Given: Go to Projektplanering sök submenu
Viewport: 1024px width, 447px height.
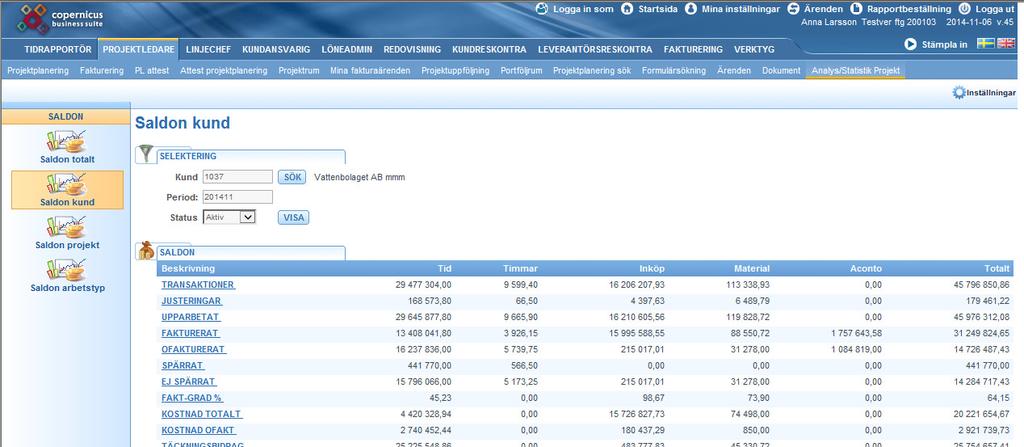Looking at the screenshot, I should pos(592,71).
